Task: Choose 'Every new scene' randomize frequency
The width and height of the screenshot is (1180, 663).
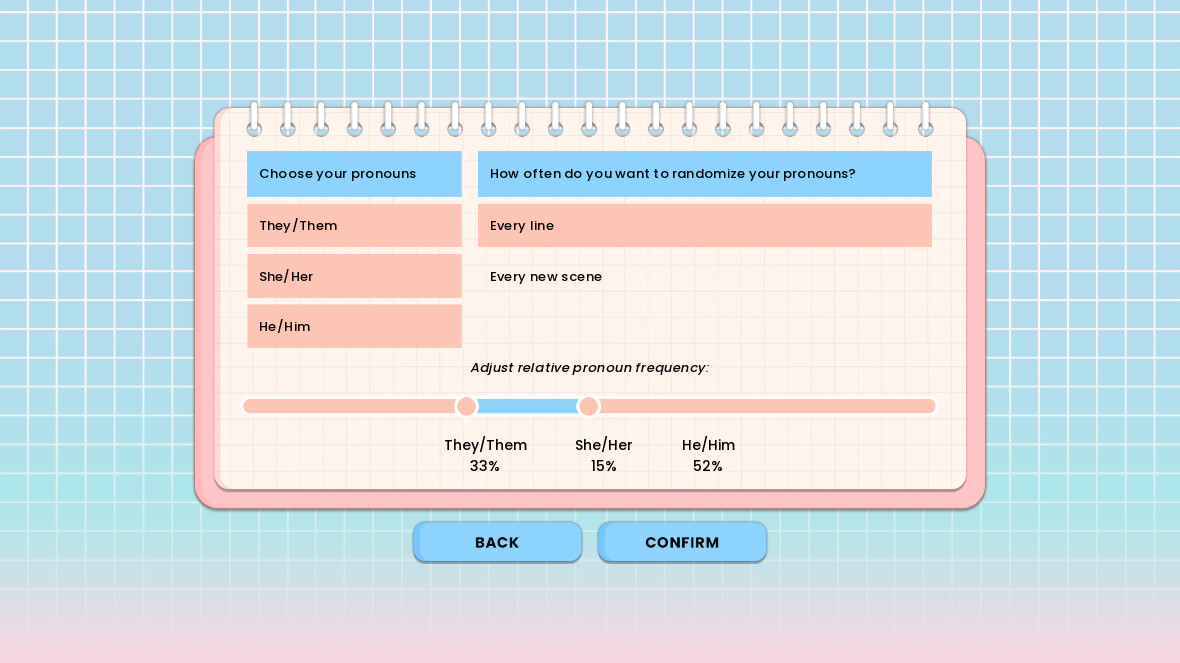Action: 704,276
